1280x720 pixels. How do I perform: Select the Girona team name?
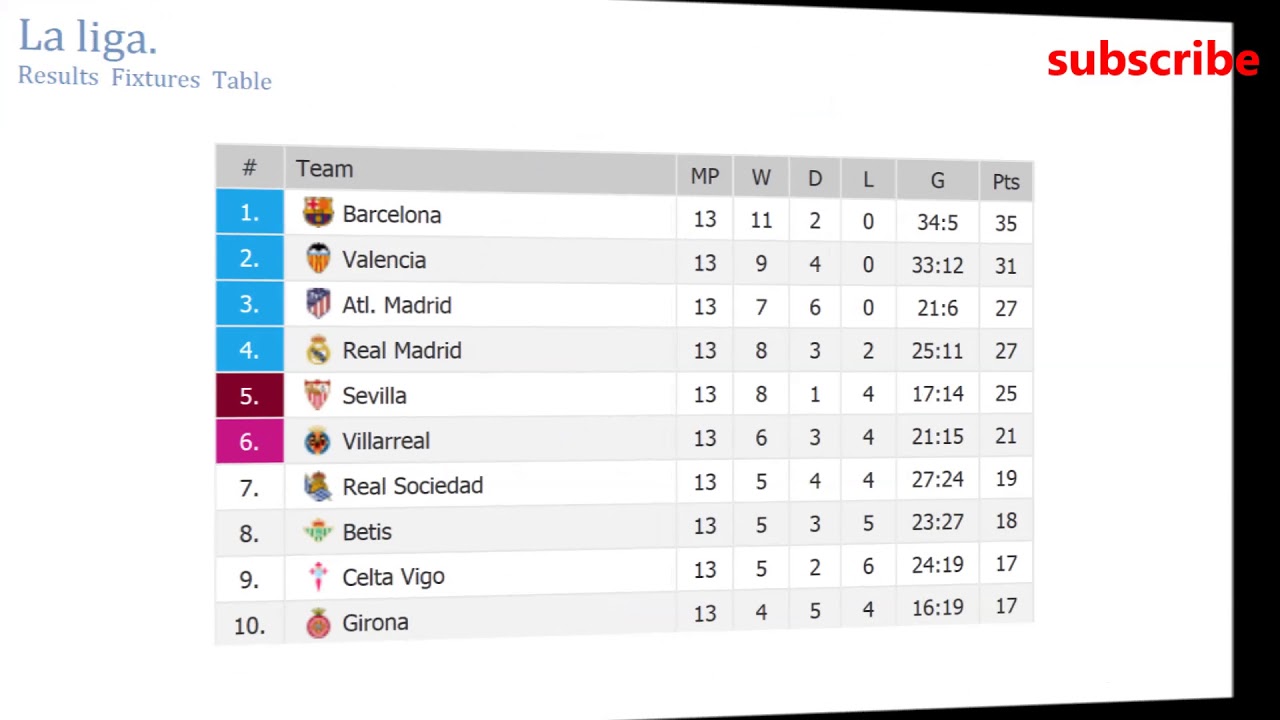pyautogui.click(x=375, y=622)
